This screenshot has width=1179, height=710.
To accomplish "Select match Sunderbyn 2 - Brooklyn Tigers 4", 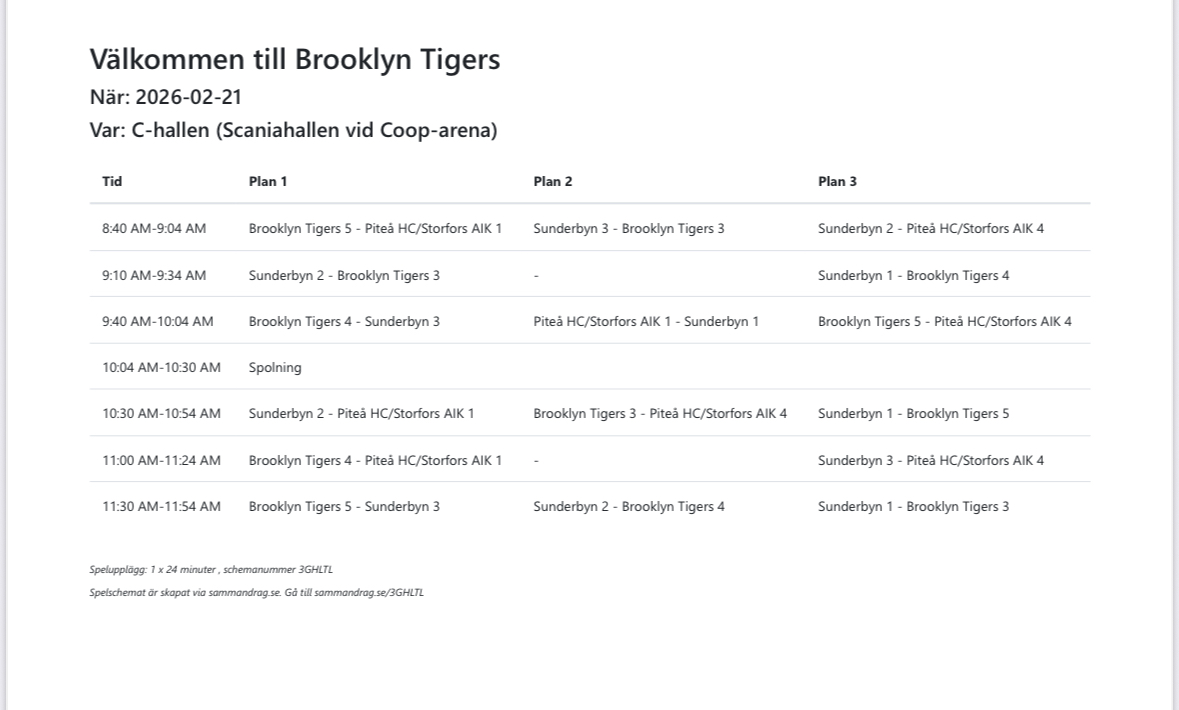I will (x=629, y=507).
